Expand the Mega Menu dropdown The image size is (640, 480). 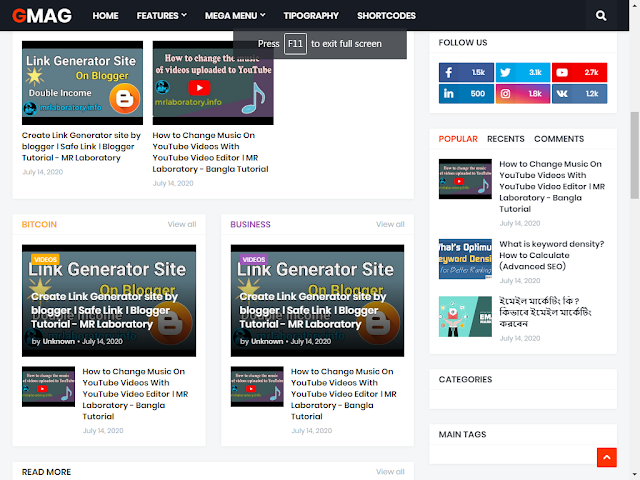(x=235, y=16)
